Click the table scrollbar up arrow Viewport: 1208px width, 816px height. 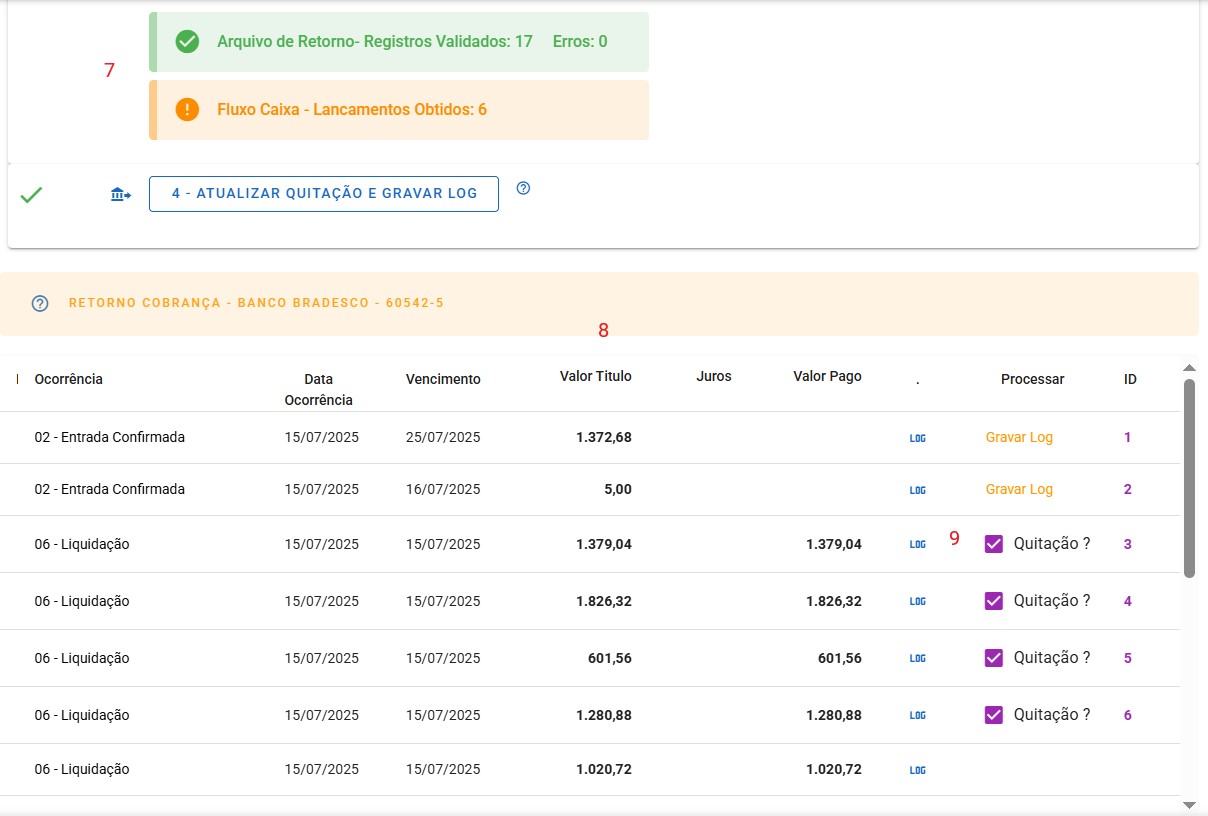click(x=1189, y=368)
